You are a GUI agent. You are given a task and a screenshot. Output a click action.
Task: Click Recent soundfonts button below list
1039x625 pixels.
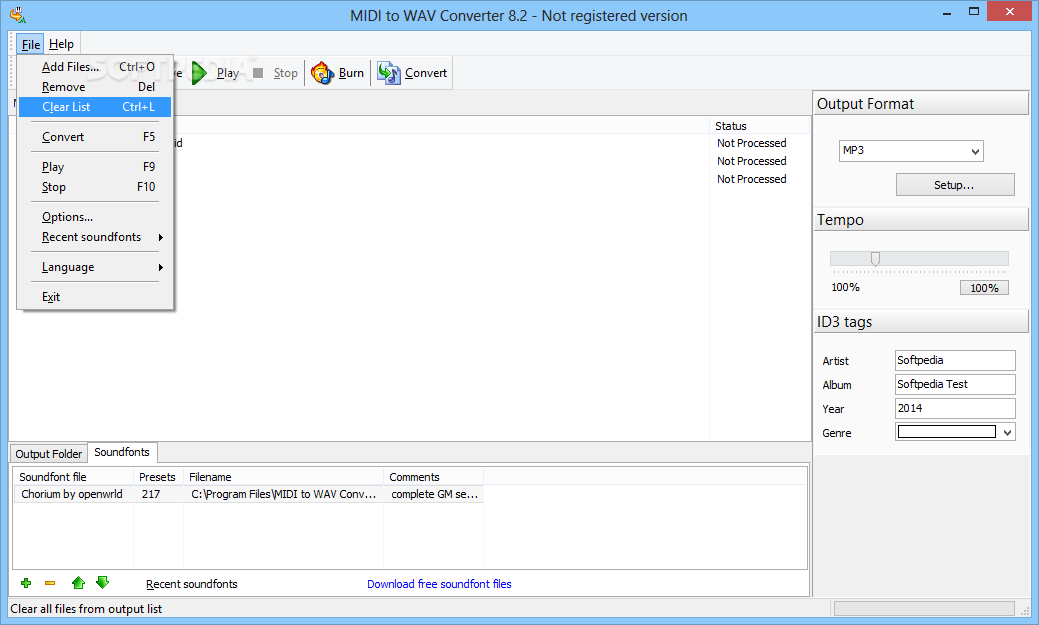pos(191,584)
